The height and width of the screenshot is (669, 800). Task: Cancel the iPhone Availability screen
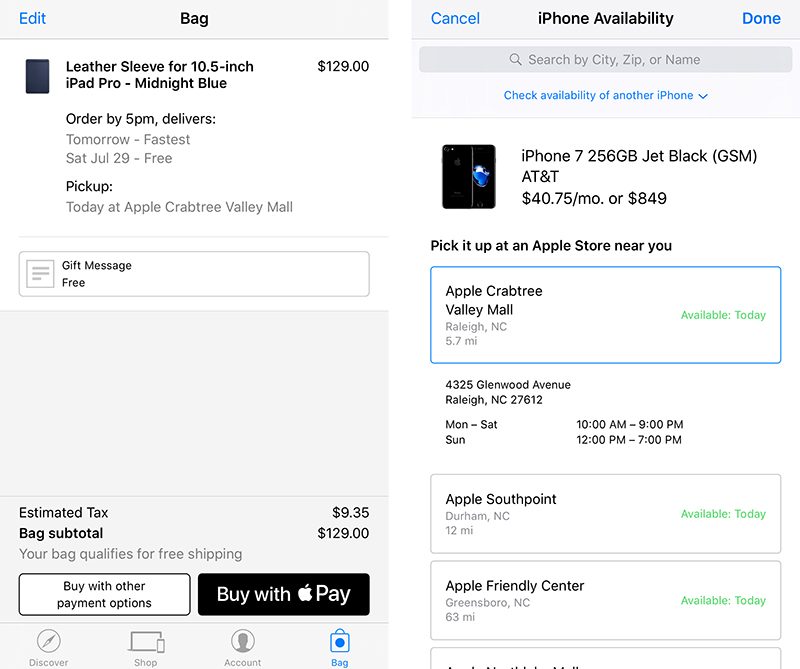tap(455, 19)
